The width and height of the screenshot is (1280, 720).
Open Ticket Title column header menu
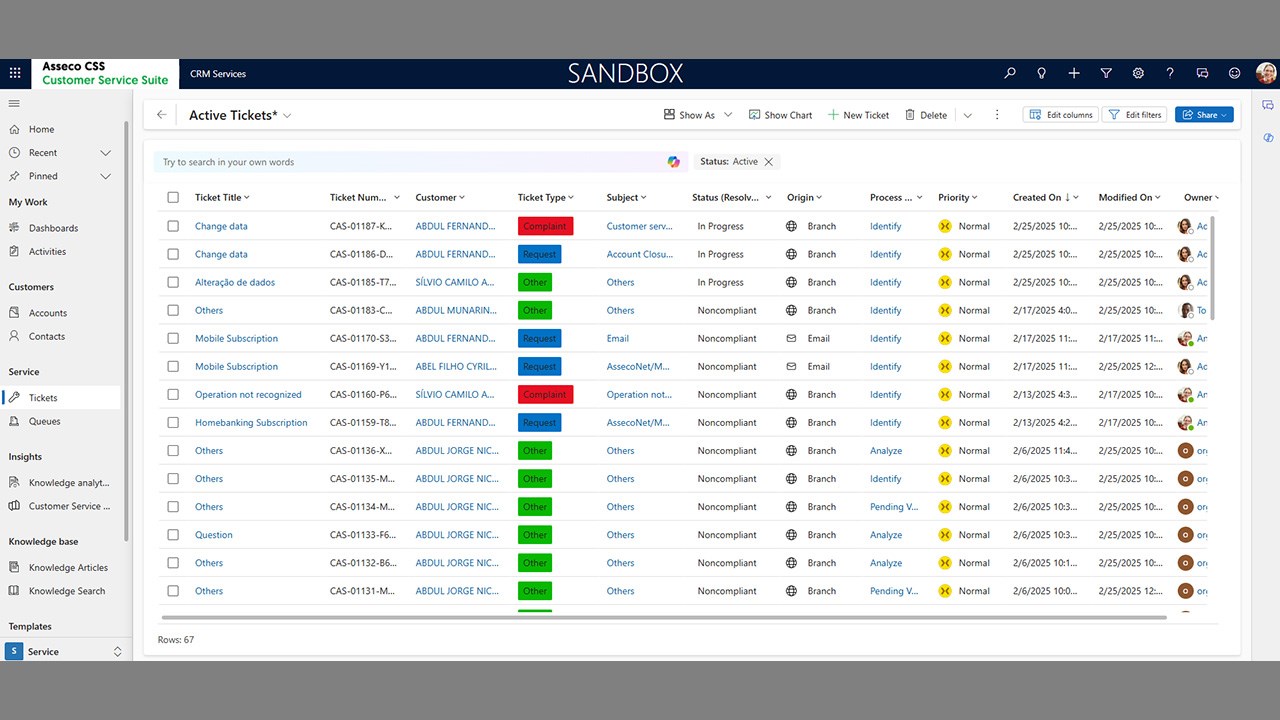222,198
